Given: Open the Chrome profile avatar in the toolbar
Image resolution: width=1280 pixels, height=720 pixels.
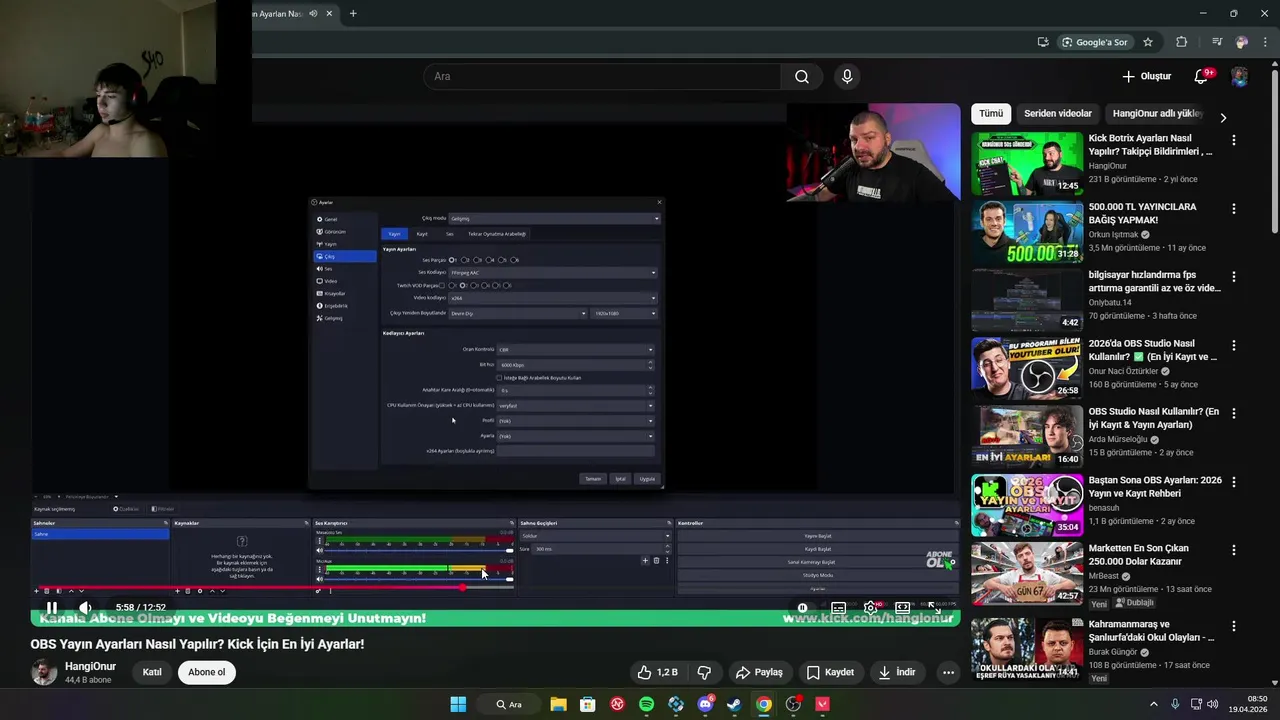Looking at the screenshot, I should (x=1242, y=42).
